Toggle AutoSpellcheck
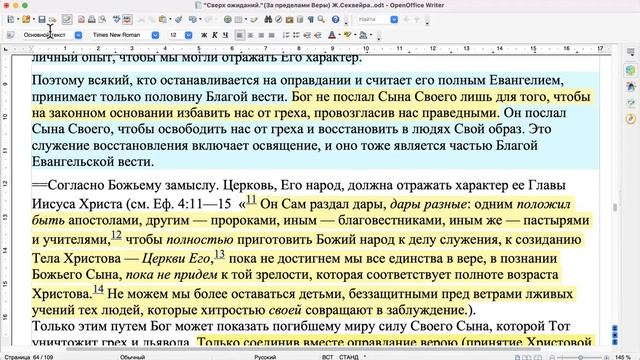Image resolution: width=640 pixels, height=360 pixels. (127, 19)
